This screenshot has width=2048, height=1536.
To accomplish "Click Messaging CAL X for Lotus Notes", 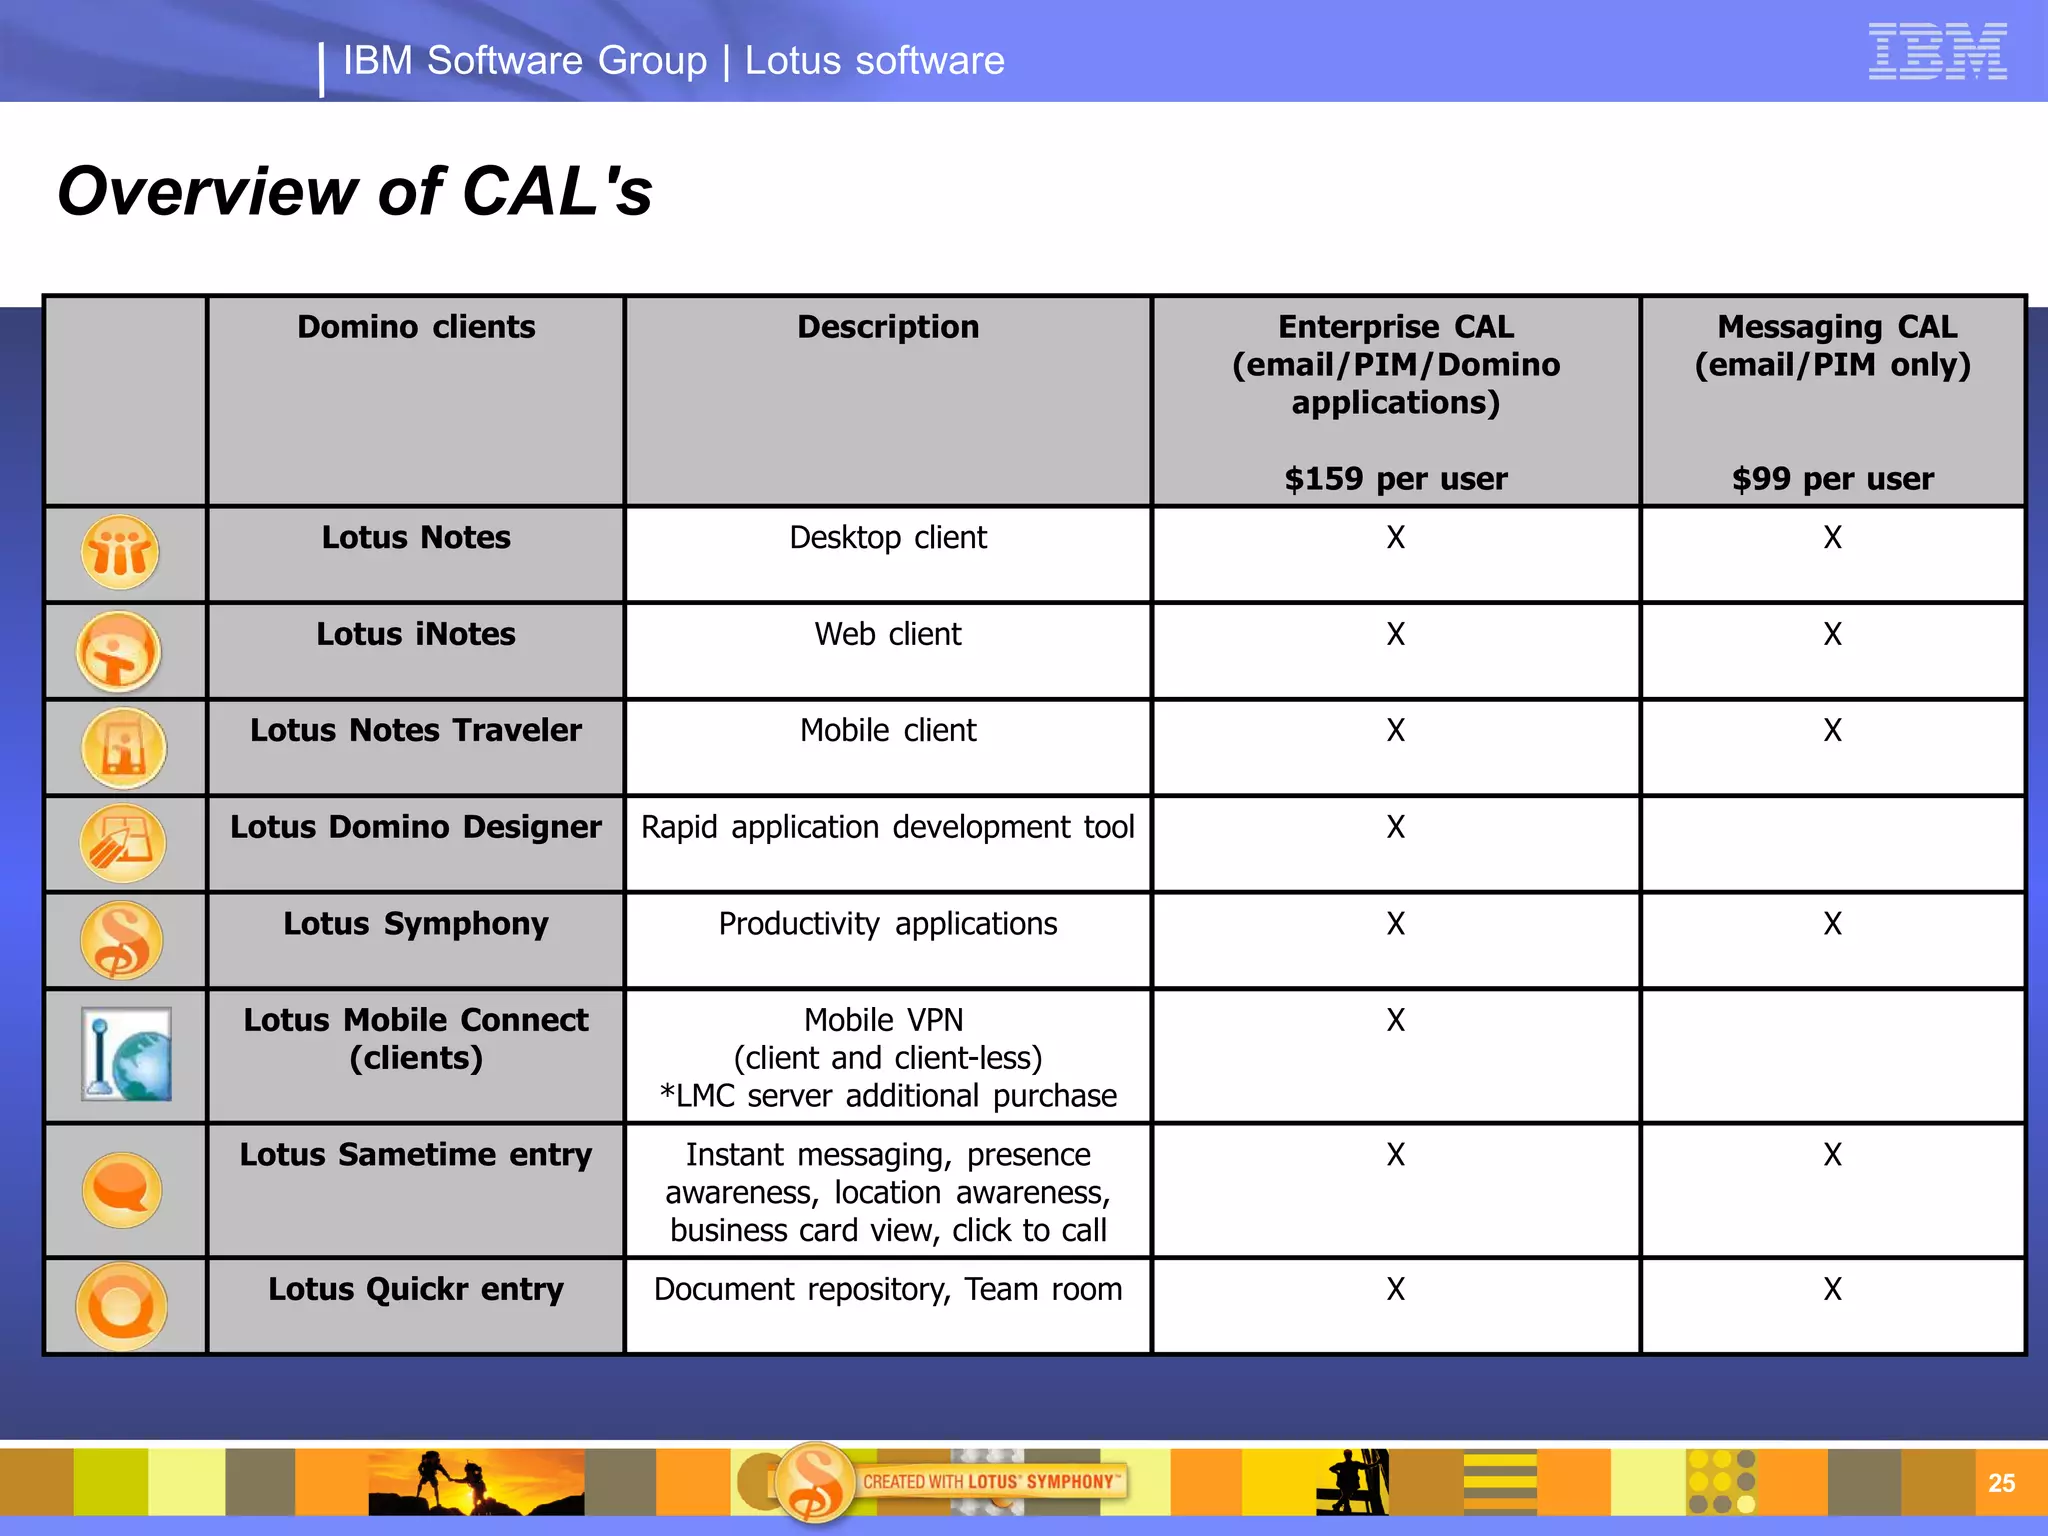I will 1833,538.
